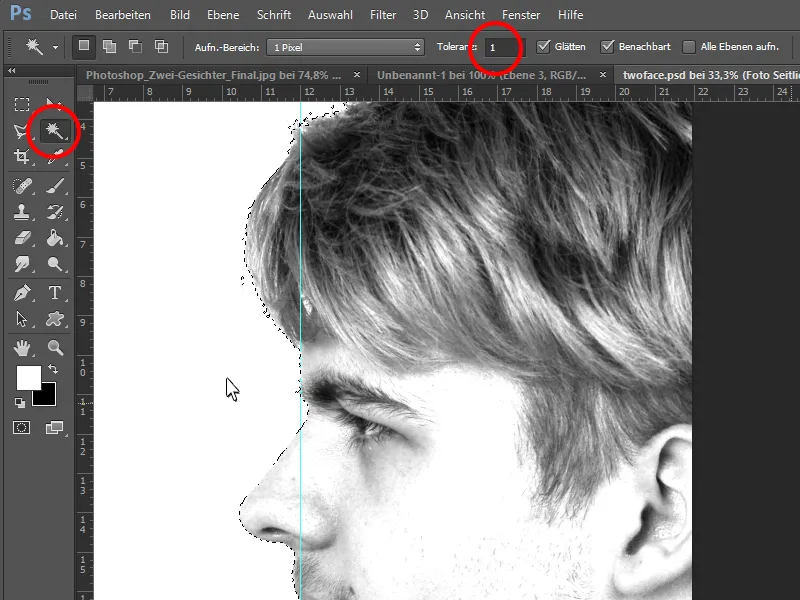Select the Clone Stamp tool
The width and height of the screenshot is (800, 600).
pyautogui.click(x=21, y=212)
